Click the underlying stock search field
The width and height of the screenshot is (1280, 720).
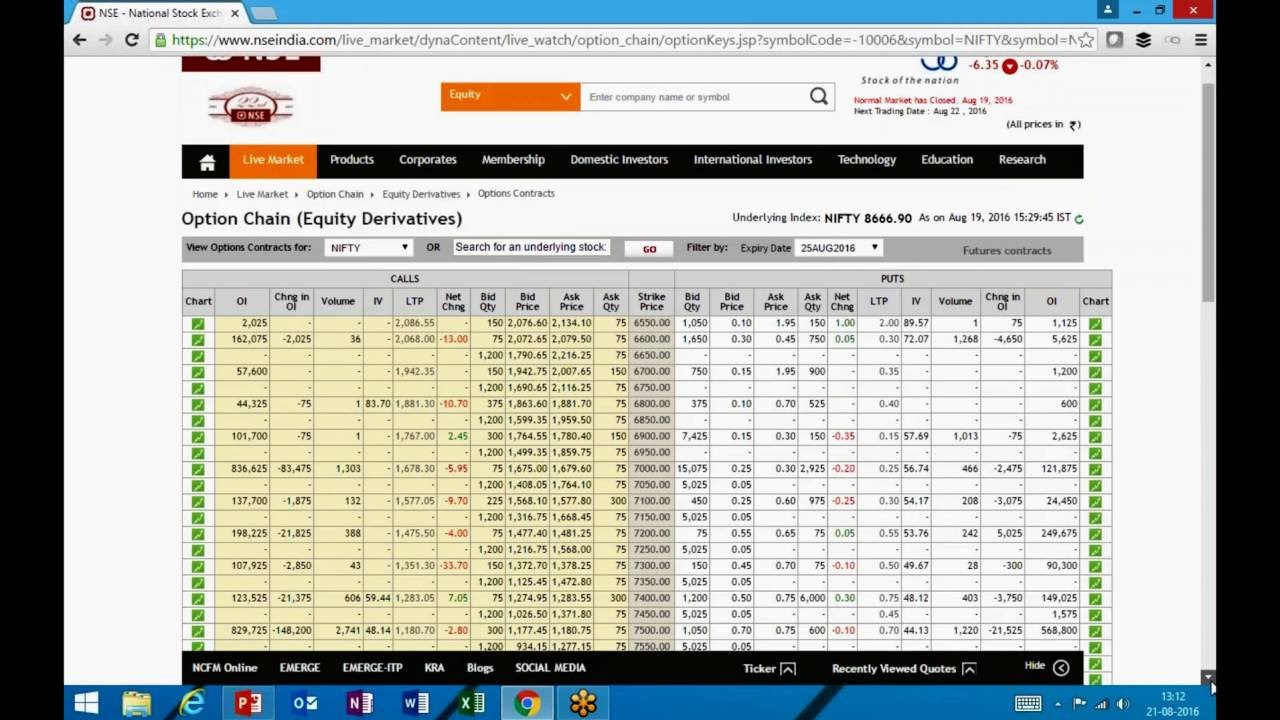[x=531, y=247]
